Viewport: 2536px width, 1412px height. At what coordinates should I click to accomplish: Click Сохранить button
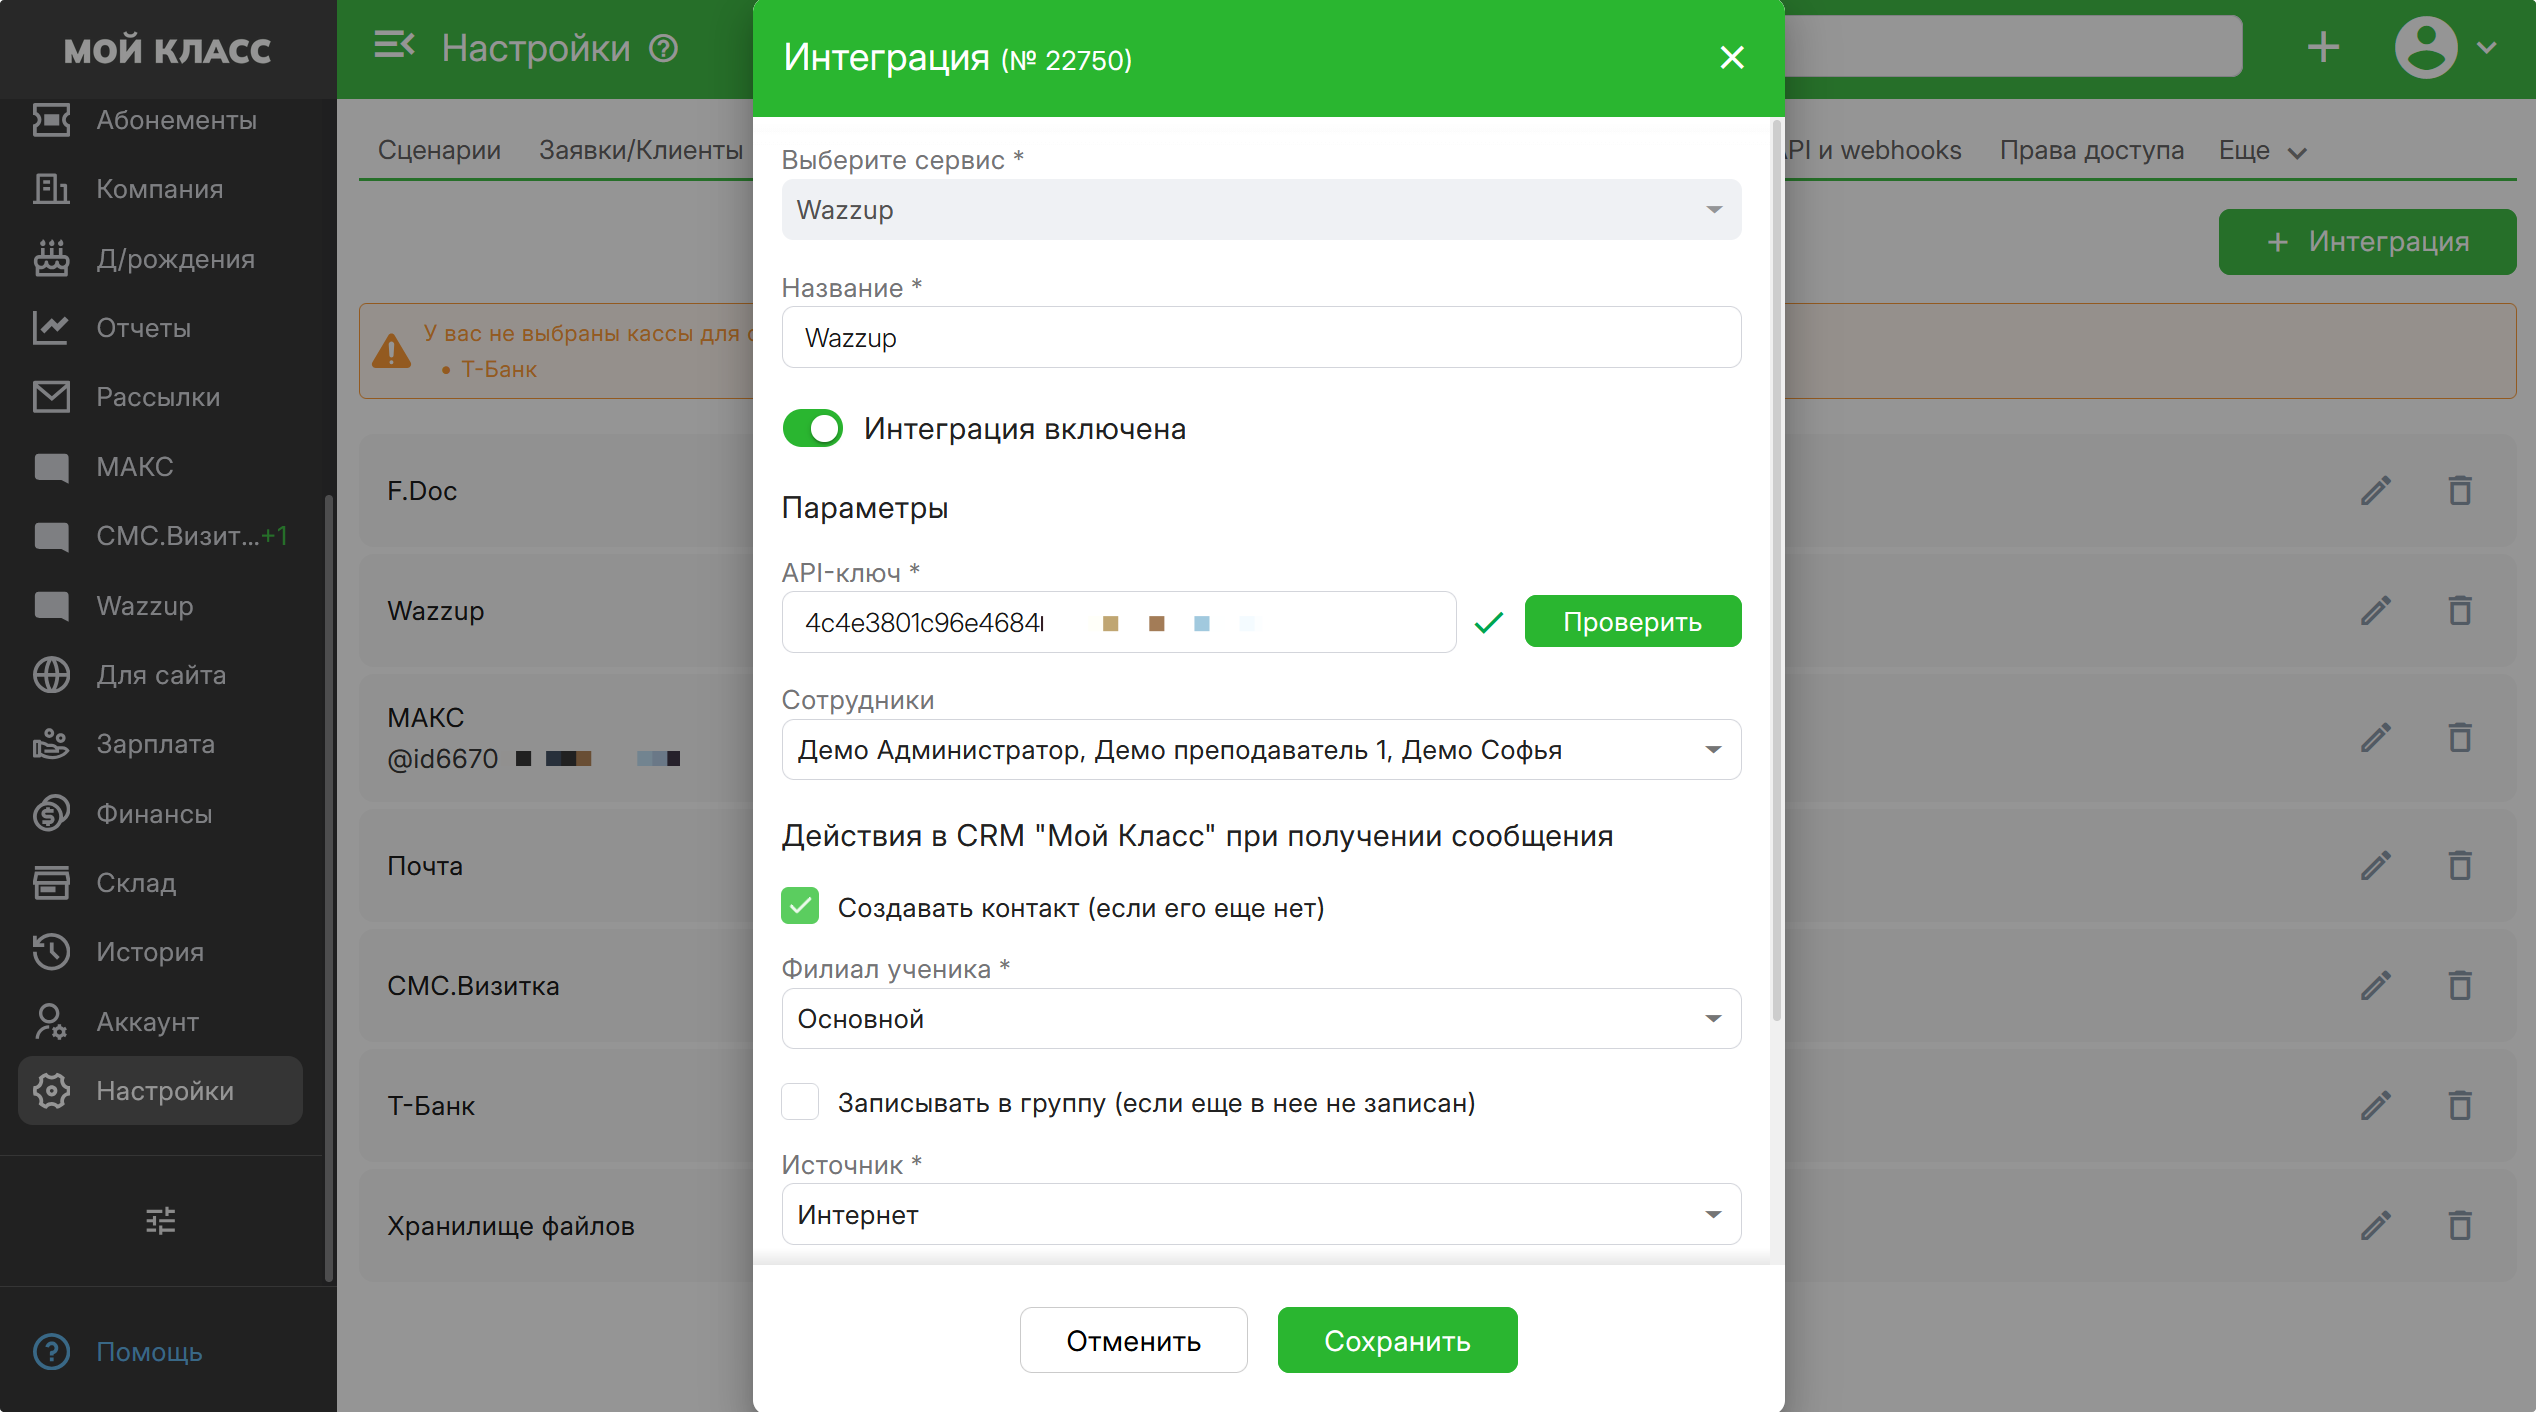tap(1397, 1341)
